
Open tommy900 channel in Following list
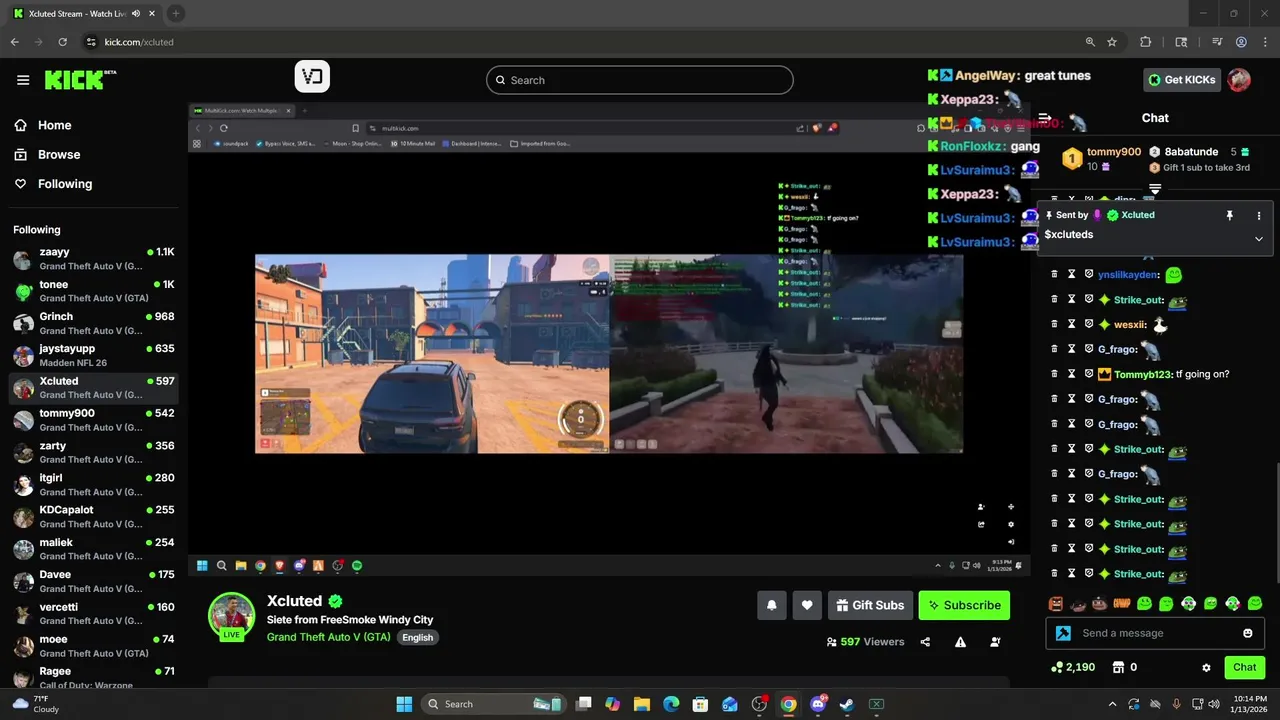[94, 420]
